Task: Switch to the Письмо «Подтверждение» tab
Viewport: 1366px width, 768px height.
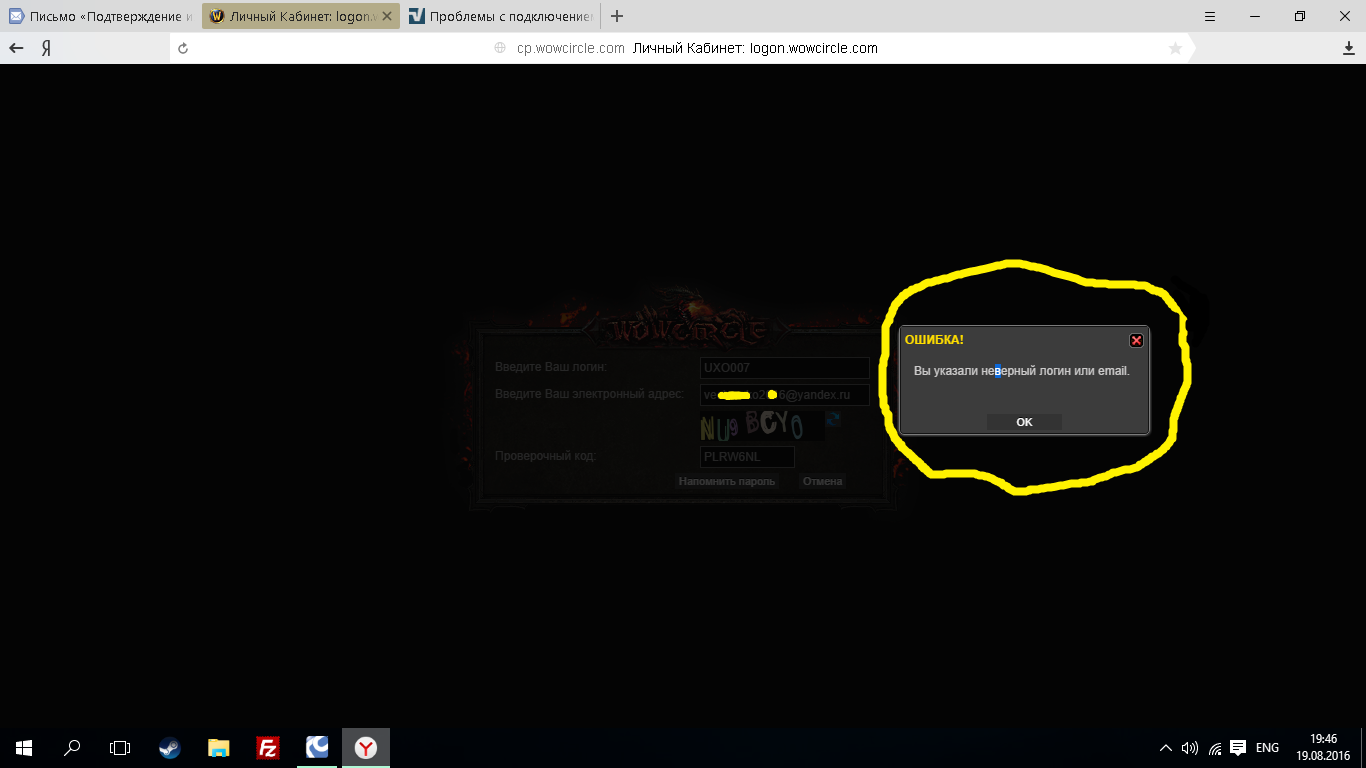Action: (100, 16)
